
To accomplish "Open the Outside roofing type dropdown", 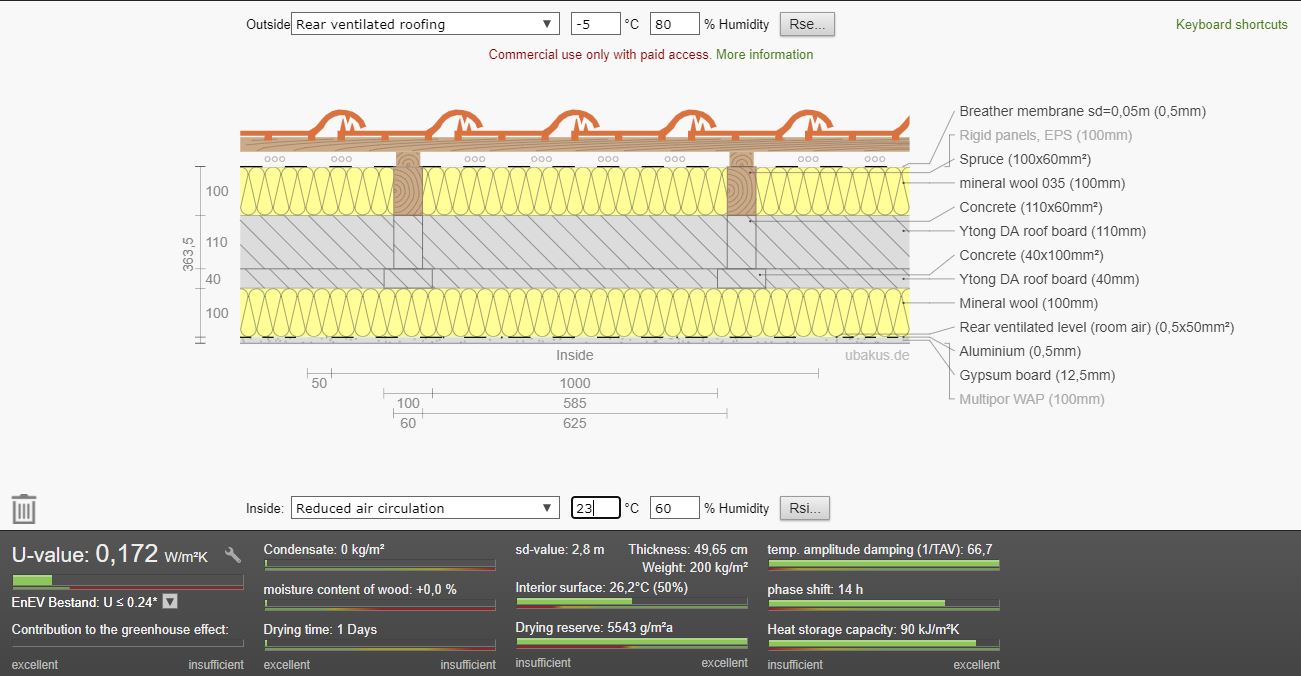I will 425,24.
